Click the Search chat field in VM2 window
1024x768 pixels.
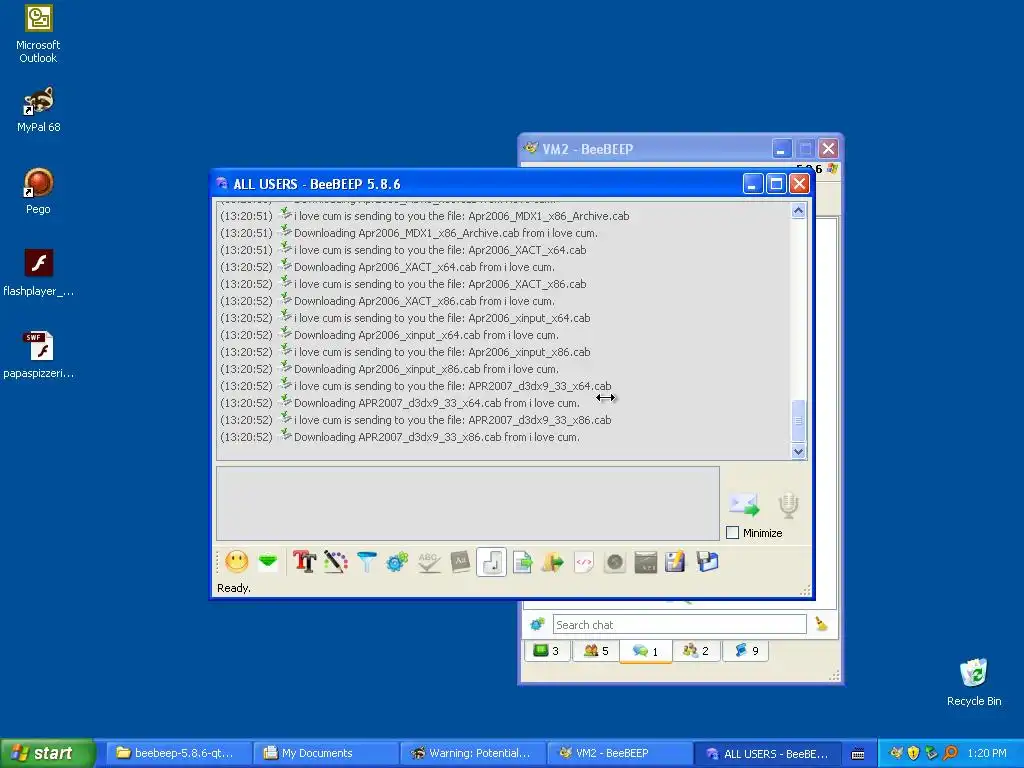(x=679, y=624)
